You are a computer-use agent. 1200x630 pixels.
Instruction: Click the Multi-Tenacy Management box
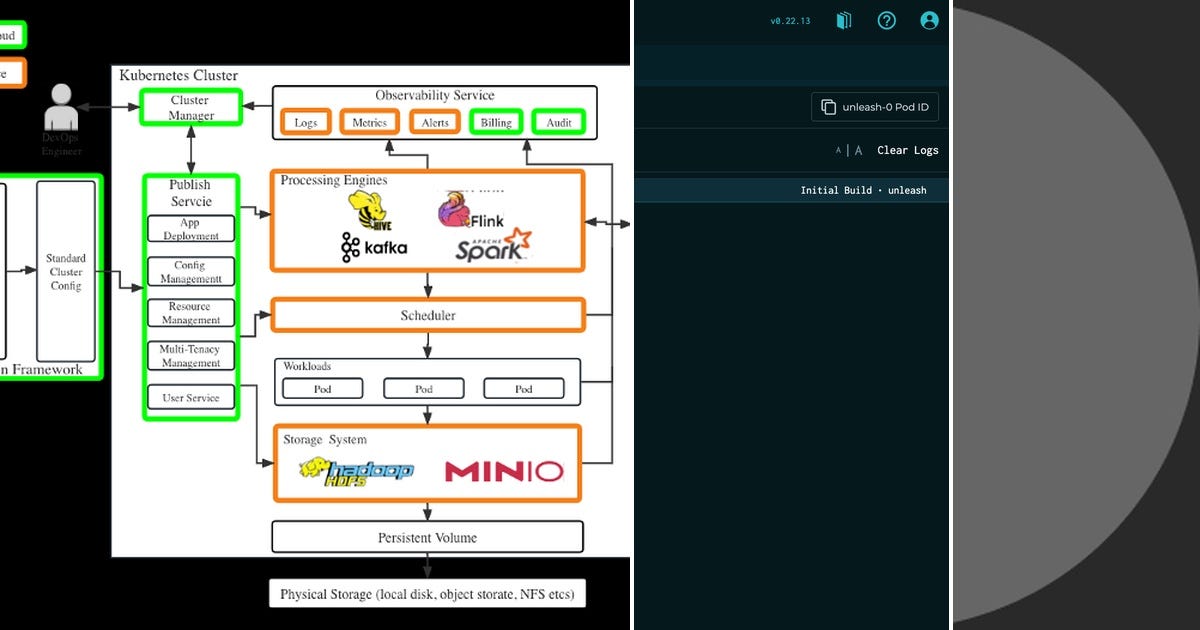click(x=191, y=356)
